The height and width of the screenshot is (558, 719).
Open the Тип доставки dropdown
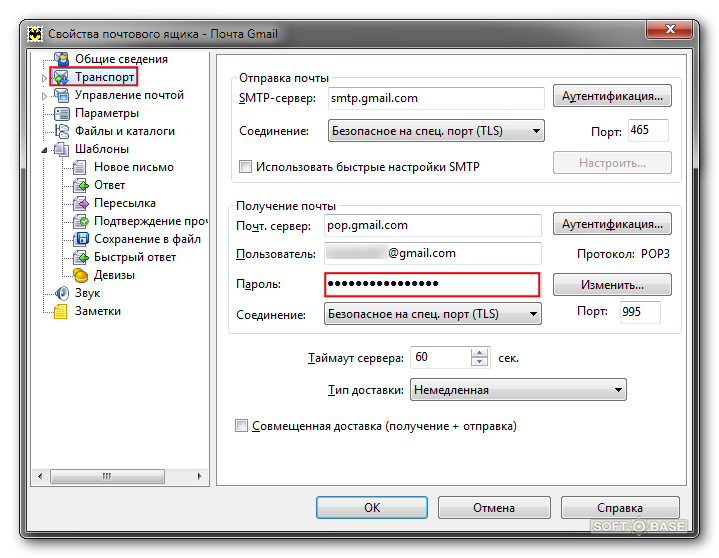(x=518, y=390)
